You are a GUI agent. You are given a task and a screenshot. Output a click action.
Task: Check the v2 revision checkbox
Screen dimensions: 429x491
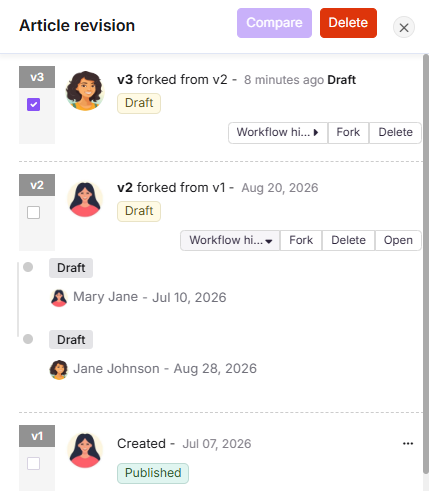pyautogui.click(x=33, y=212)
